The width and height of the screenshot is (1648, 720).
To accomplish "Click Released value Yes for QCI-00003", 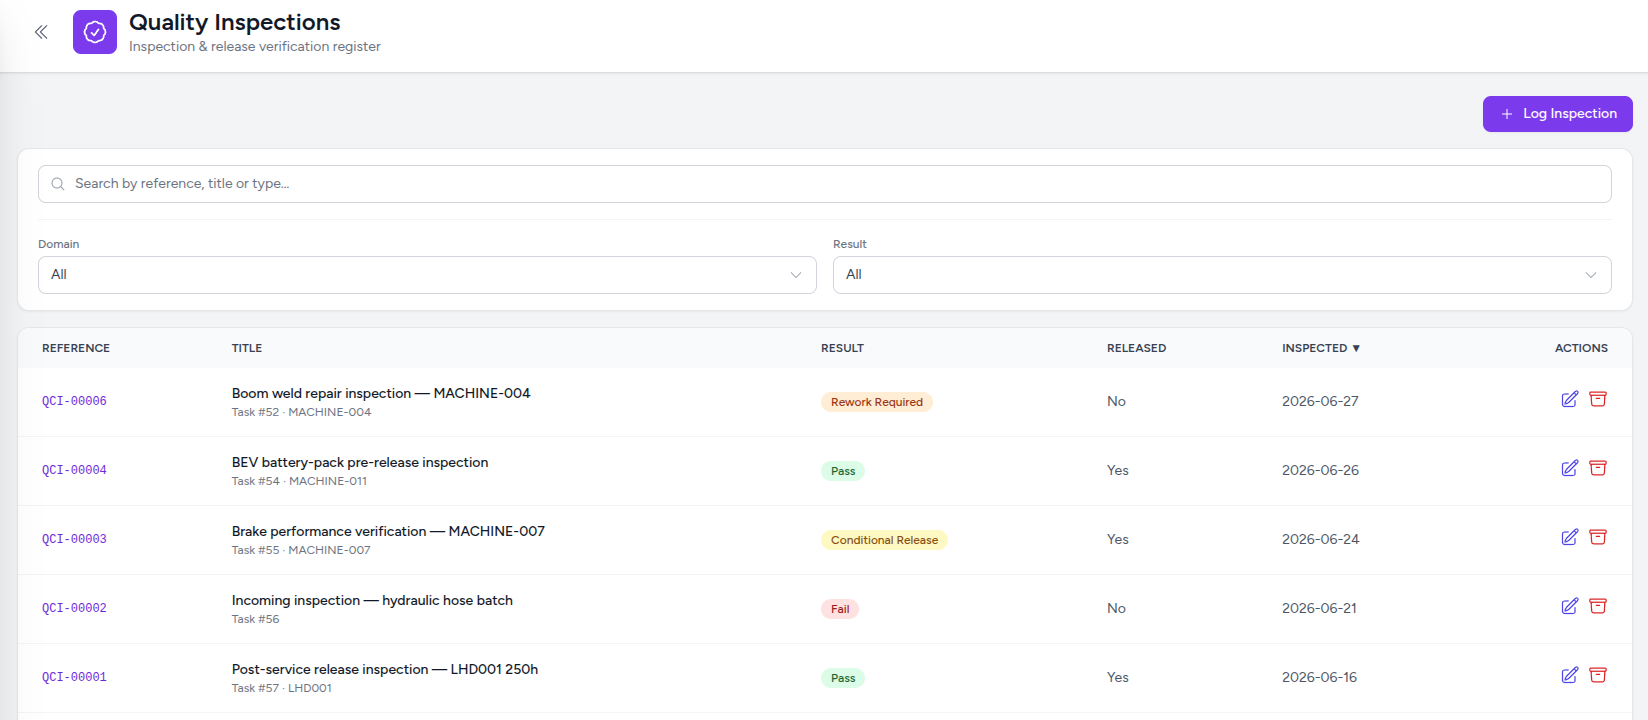I will coord(1118,539).
